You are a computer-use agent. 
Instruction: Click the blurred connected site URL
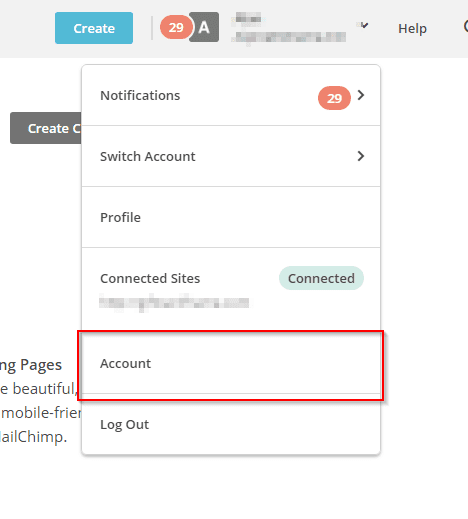point(174,303)
